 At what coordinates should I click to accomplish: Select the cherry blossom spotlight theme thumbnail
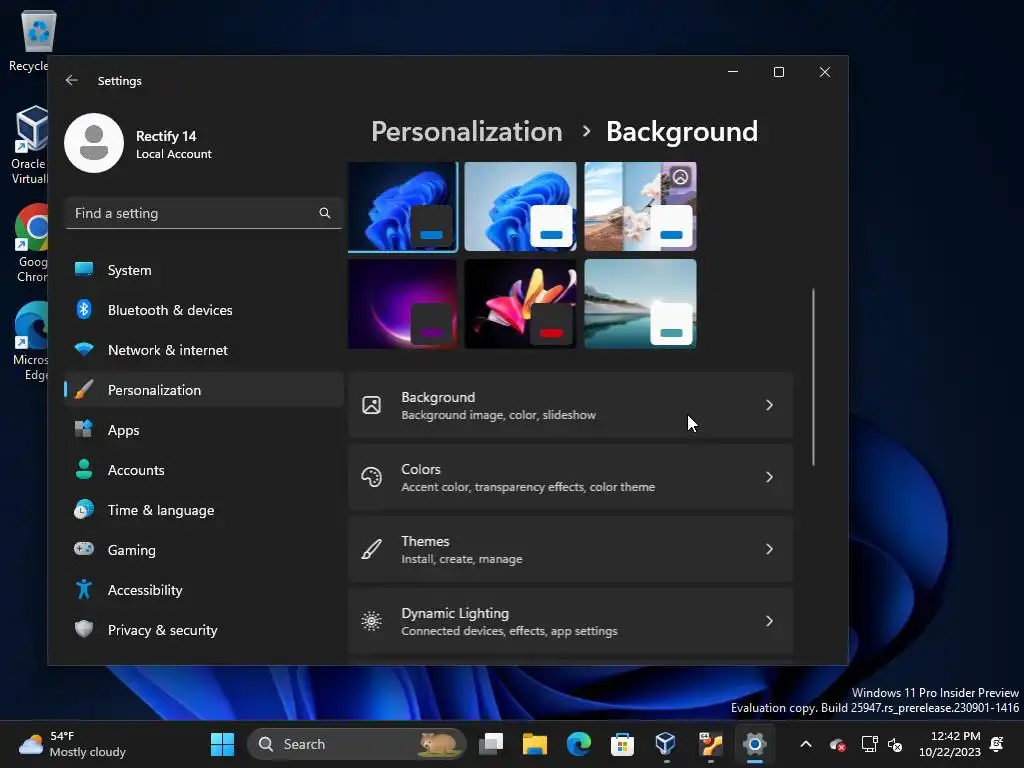640,206
